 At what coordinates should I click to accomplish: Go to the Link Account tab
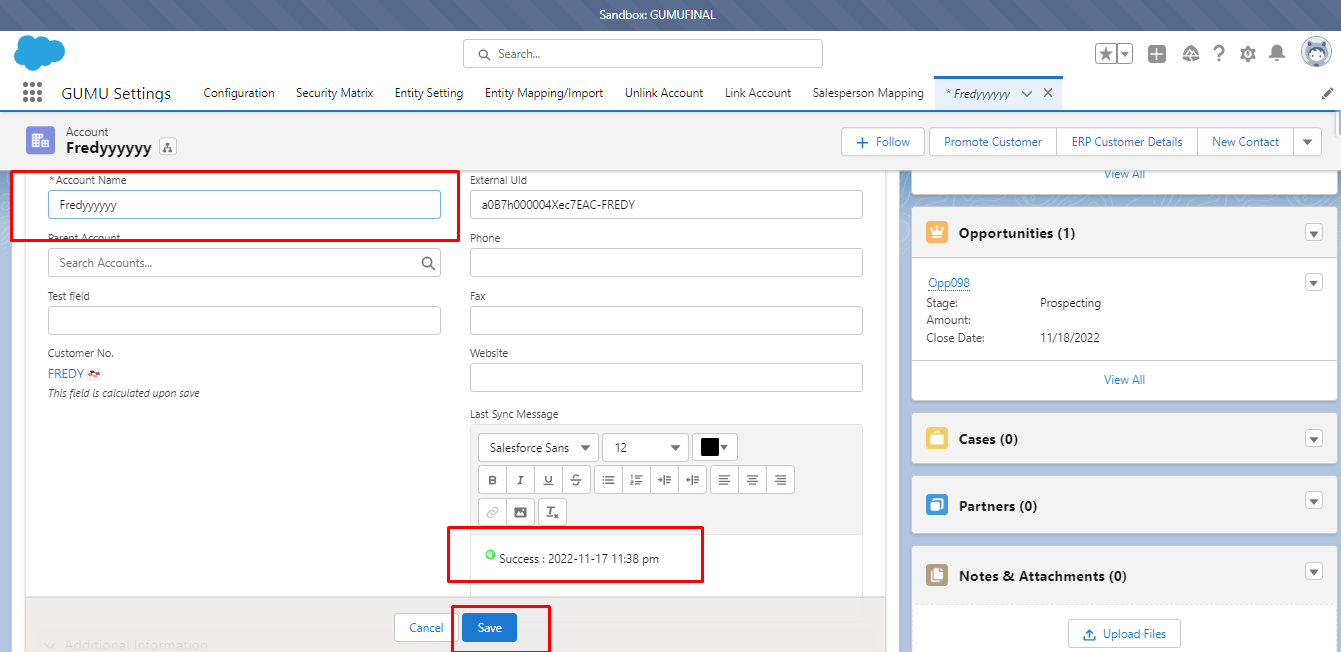(x=758, y=93)
